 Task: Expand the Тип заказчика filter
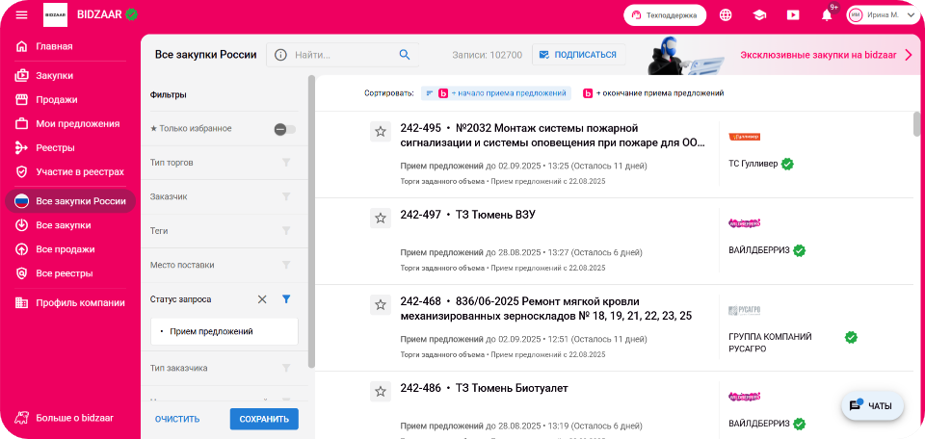pyautogui.click(x=224, y=368)
